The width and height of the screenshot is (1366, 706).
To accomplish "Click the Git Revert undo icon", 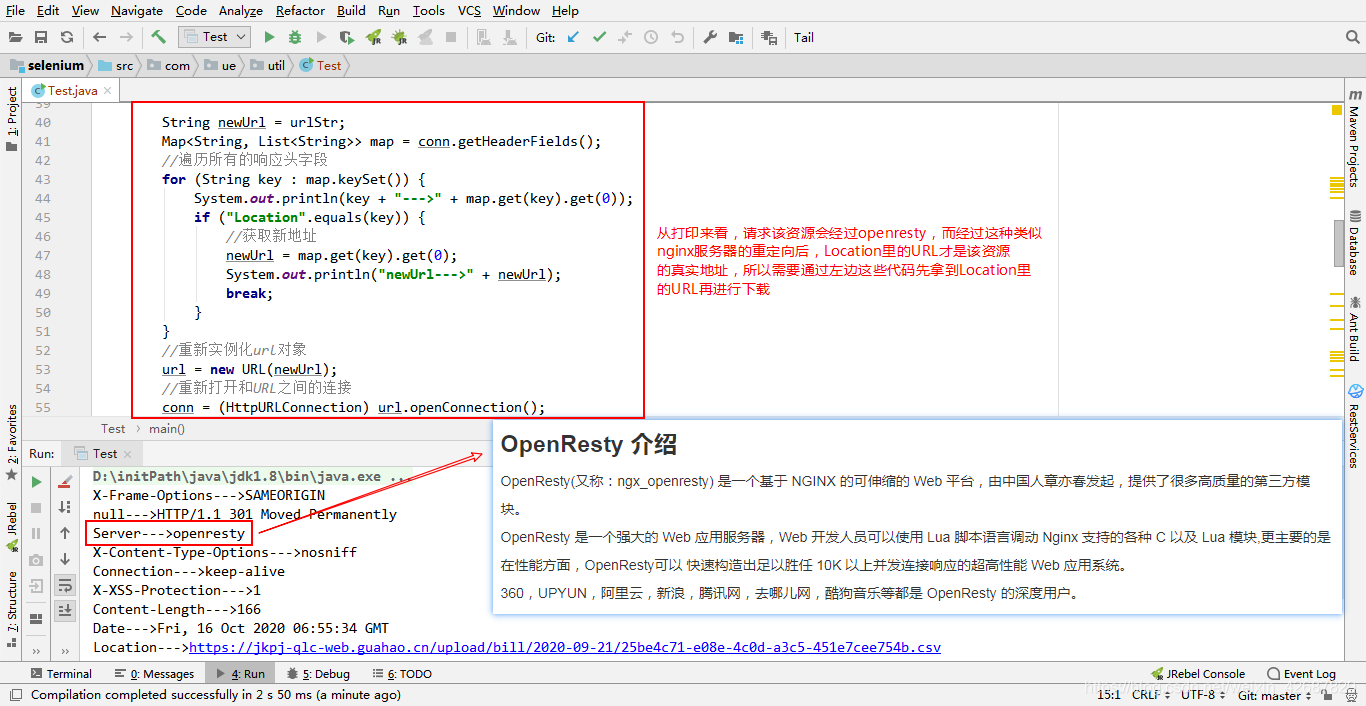I will 677,37.
